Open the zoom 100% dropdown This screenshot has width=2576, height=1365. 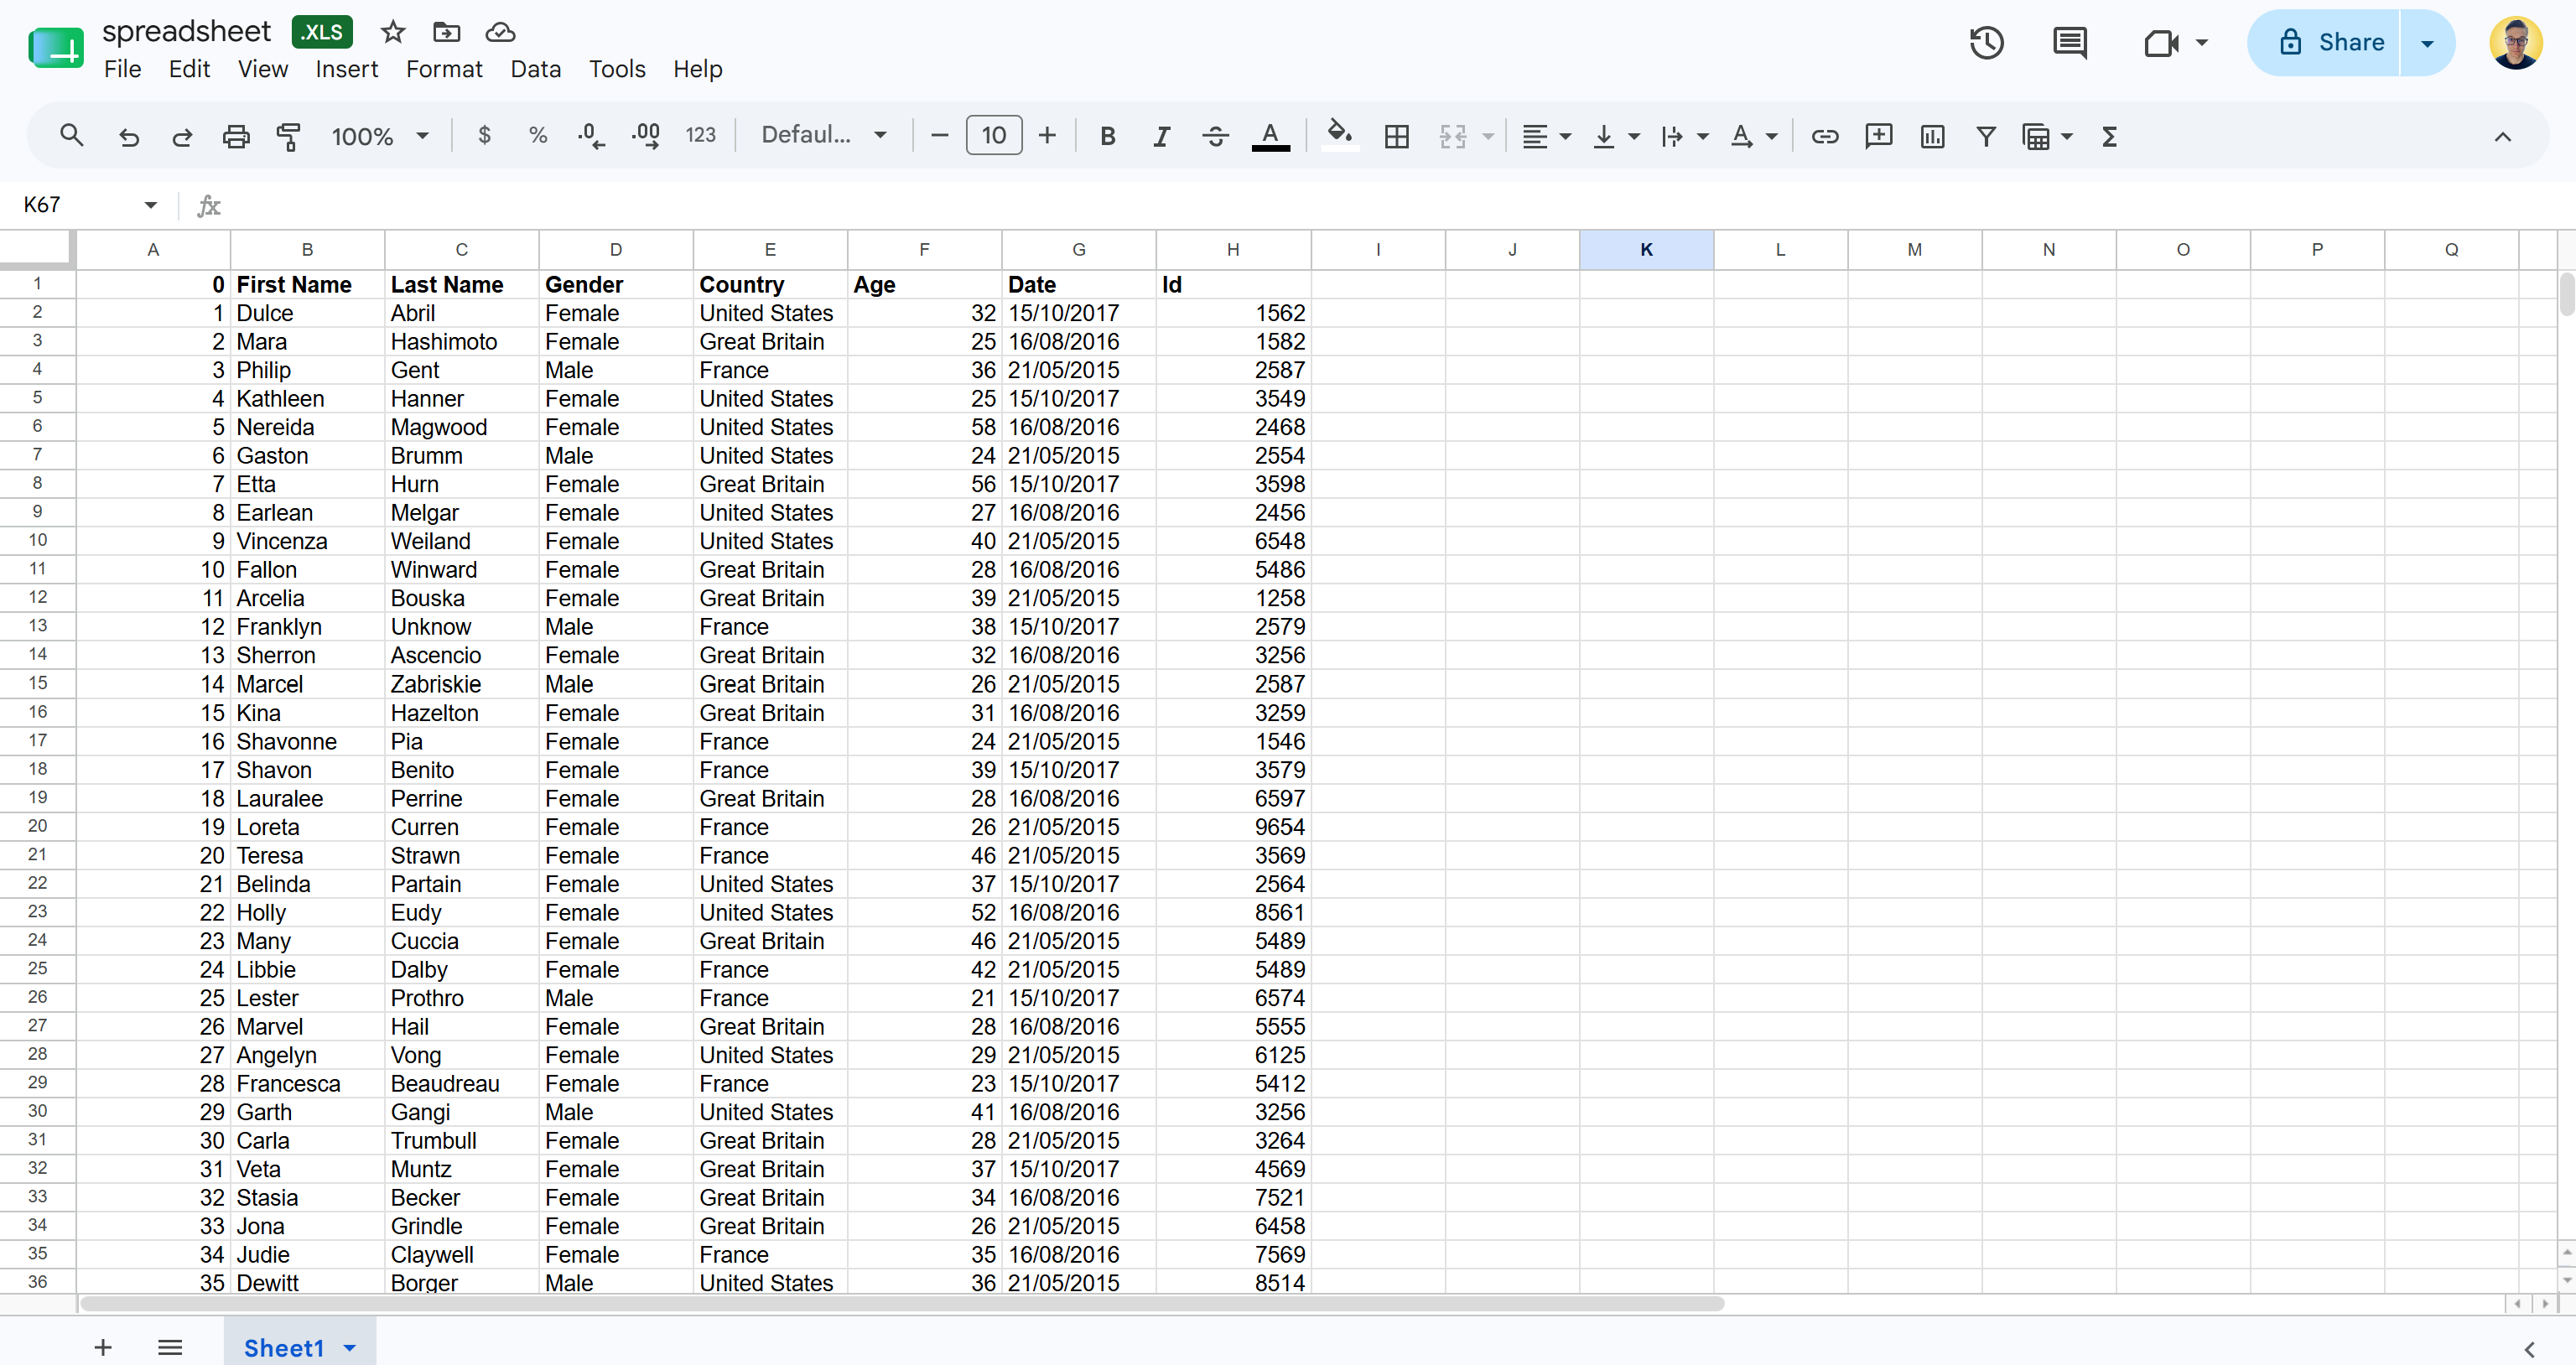[380, 136]
